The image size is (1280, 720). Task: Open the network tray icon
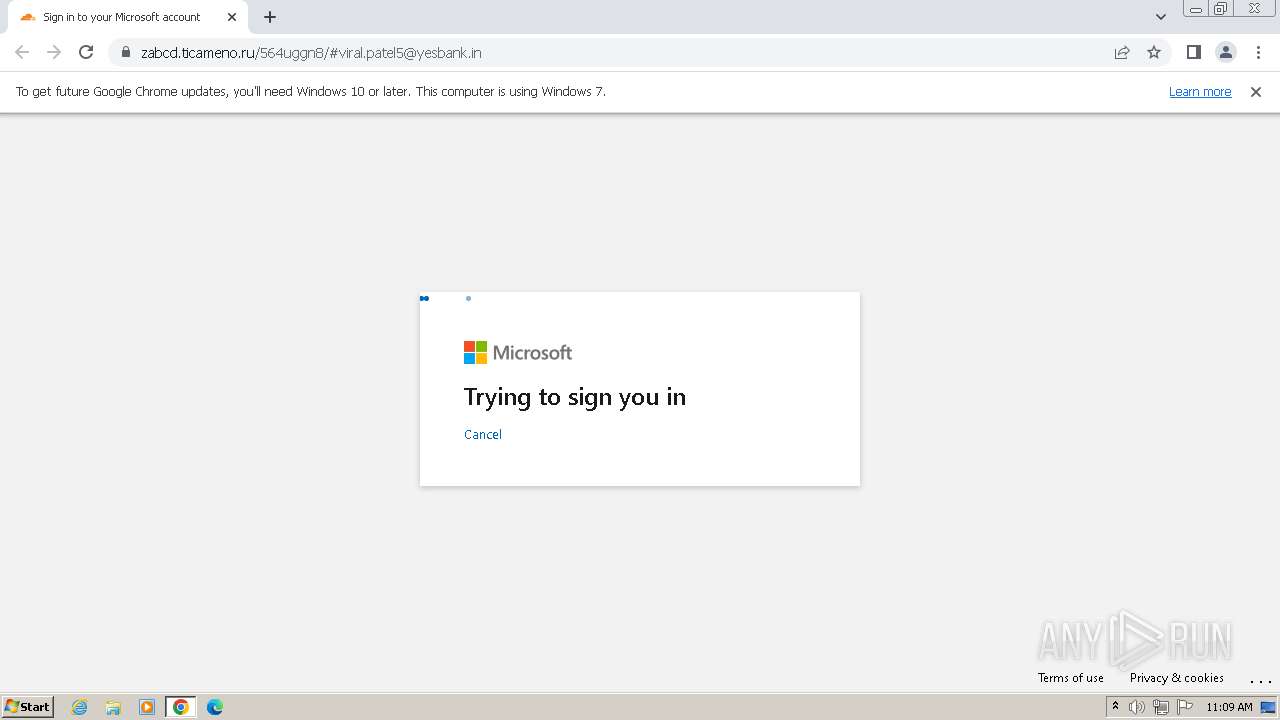pyautogui.click(x=1161, y=707)
